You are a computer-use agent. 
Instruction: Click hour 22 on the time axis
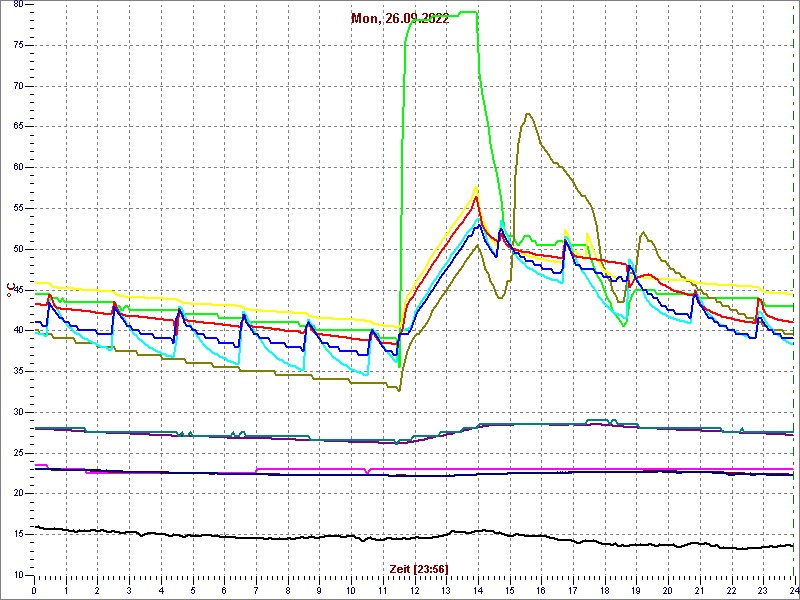point(730,590)
